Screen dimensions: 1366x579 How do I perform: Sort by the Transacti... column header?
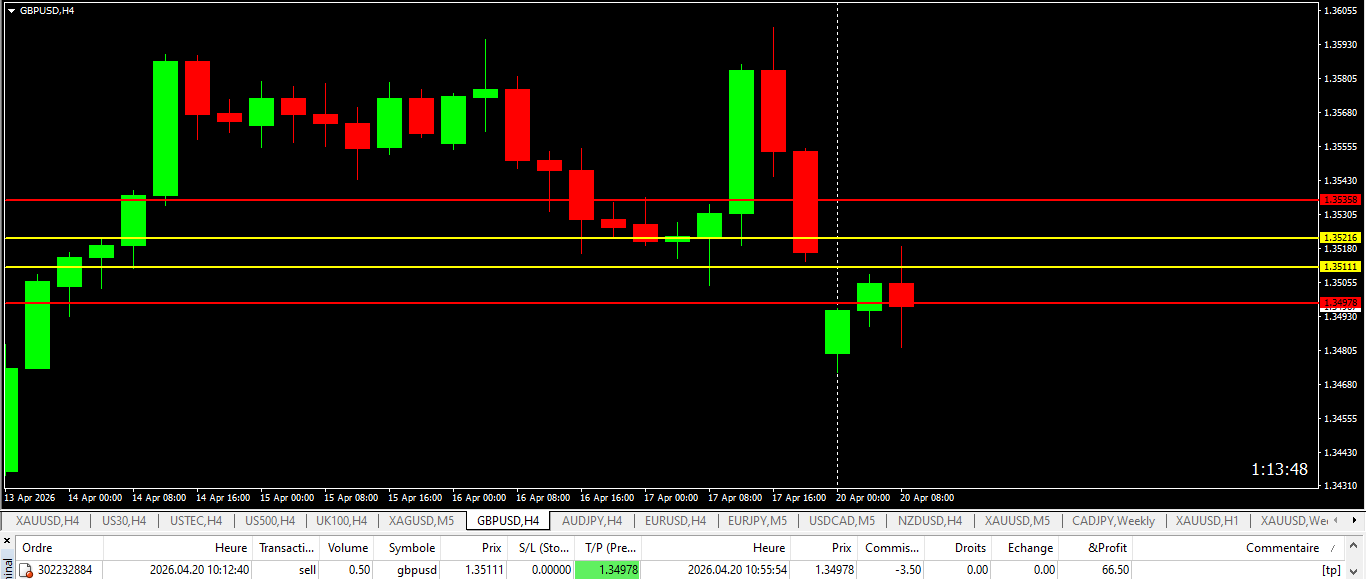287,548
